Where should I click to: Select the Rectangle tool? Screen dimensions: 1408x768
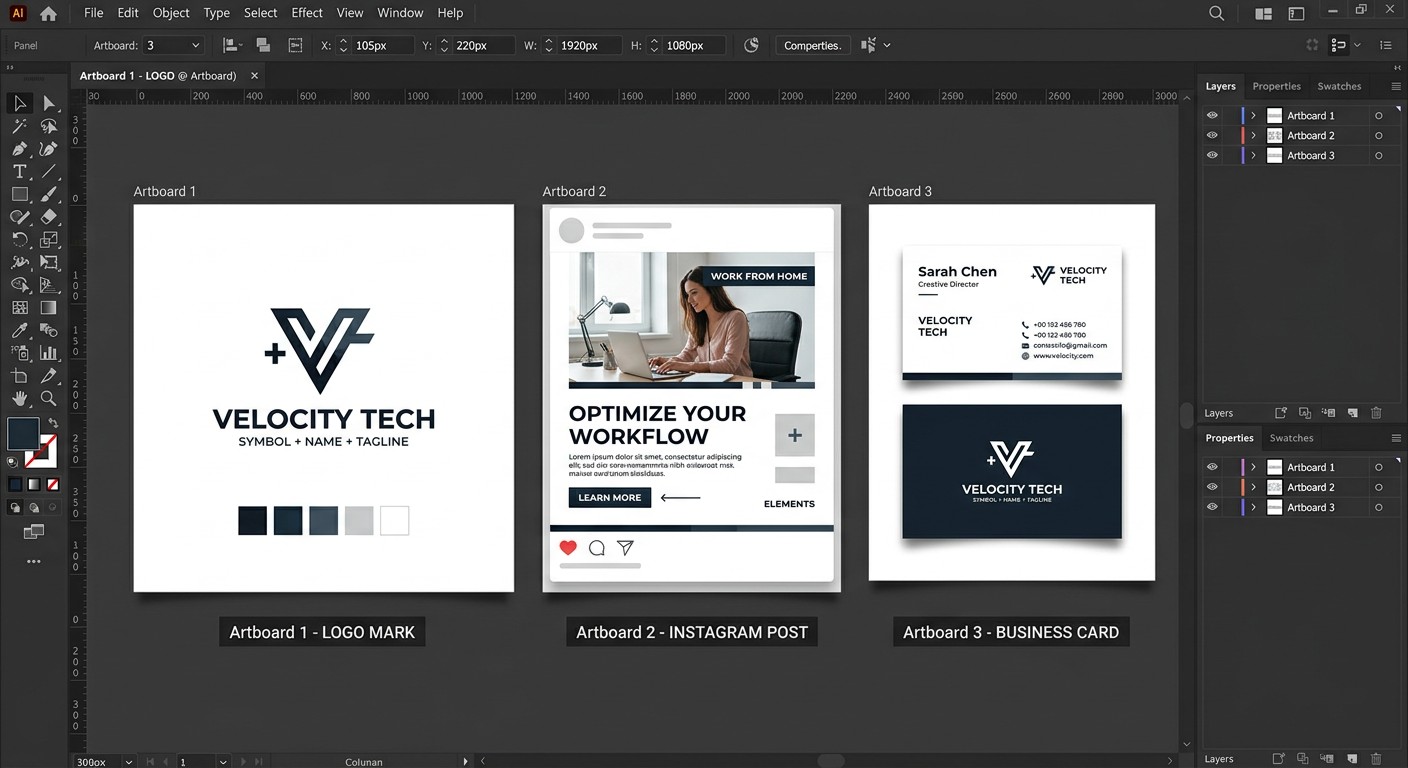click(x=19, y=194)
